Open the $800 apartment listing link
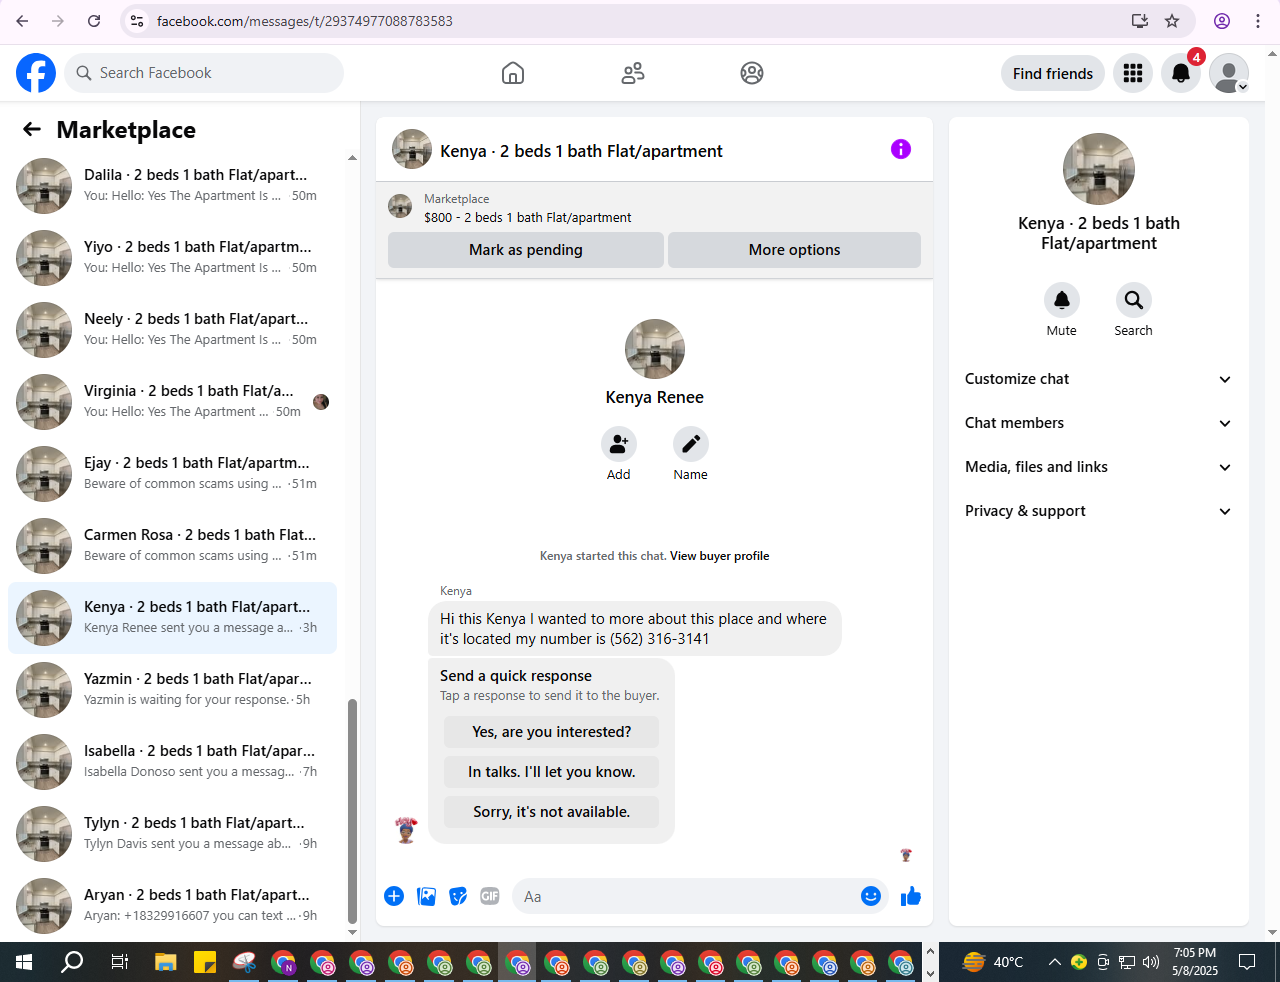Image resolution: width=1280 pixels, height=982 pixels. pyautogui.click(x=528, y=217)
